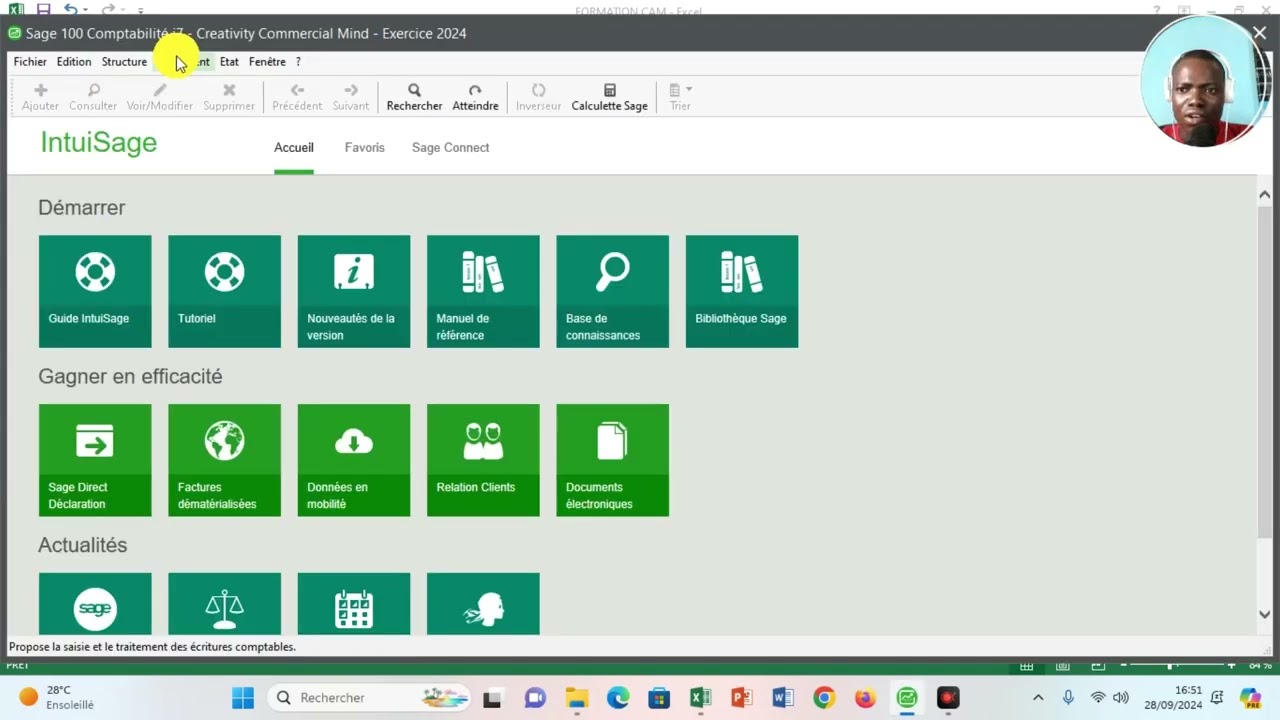Switch to the Favoris tab

coord(365,148)
